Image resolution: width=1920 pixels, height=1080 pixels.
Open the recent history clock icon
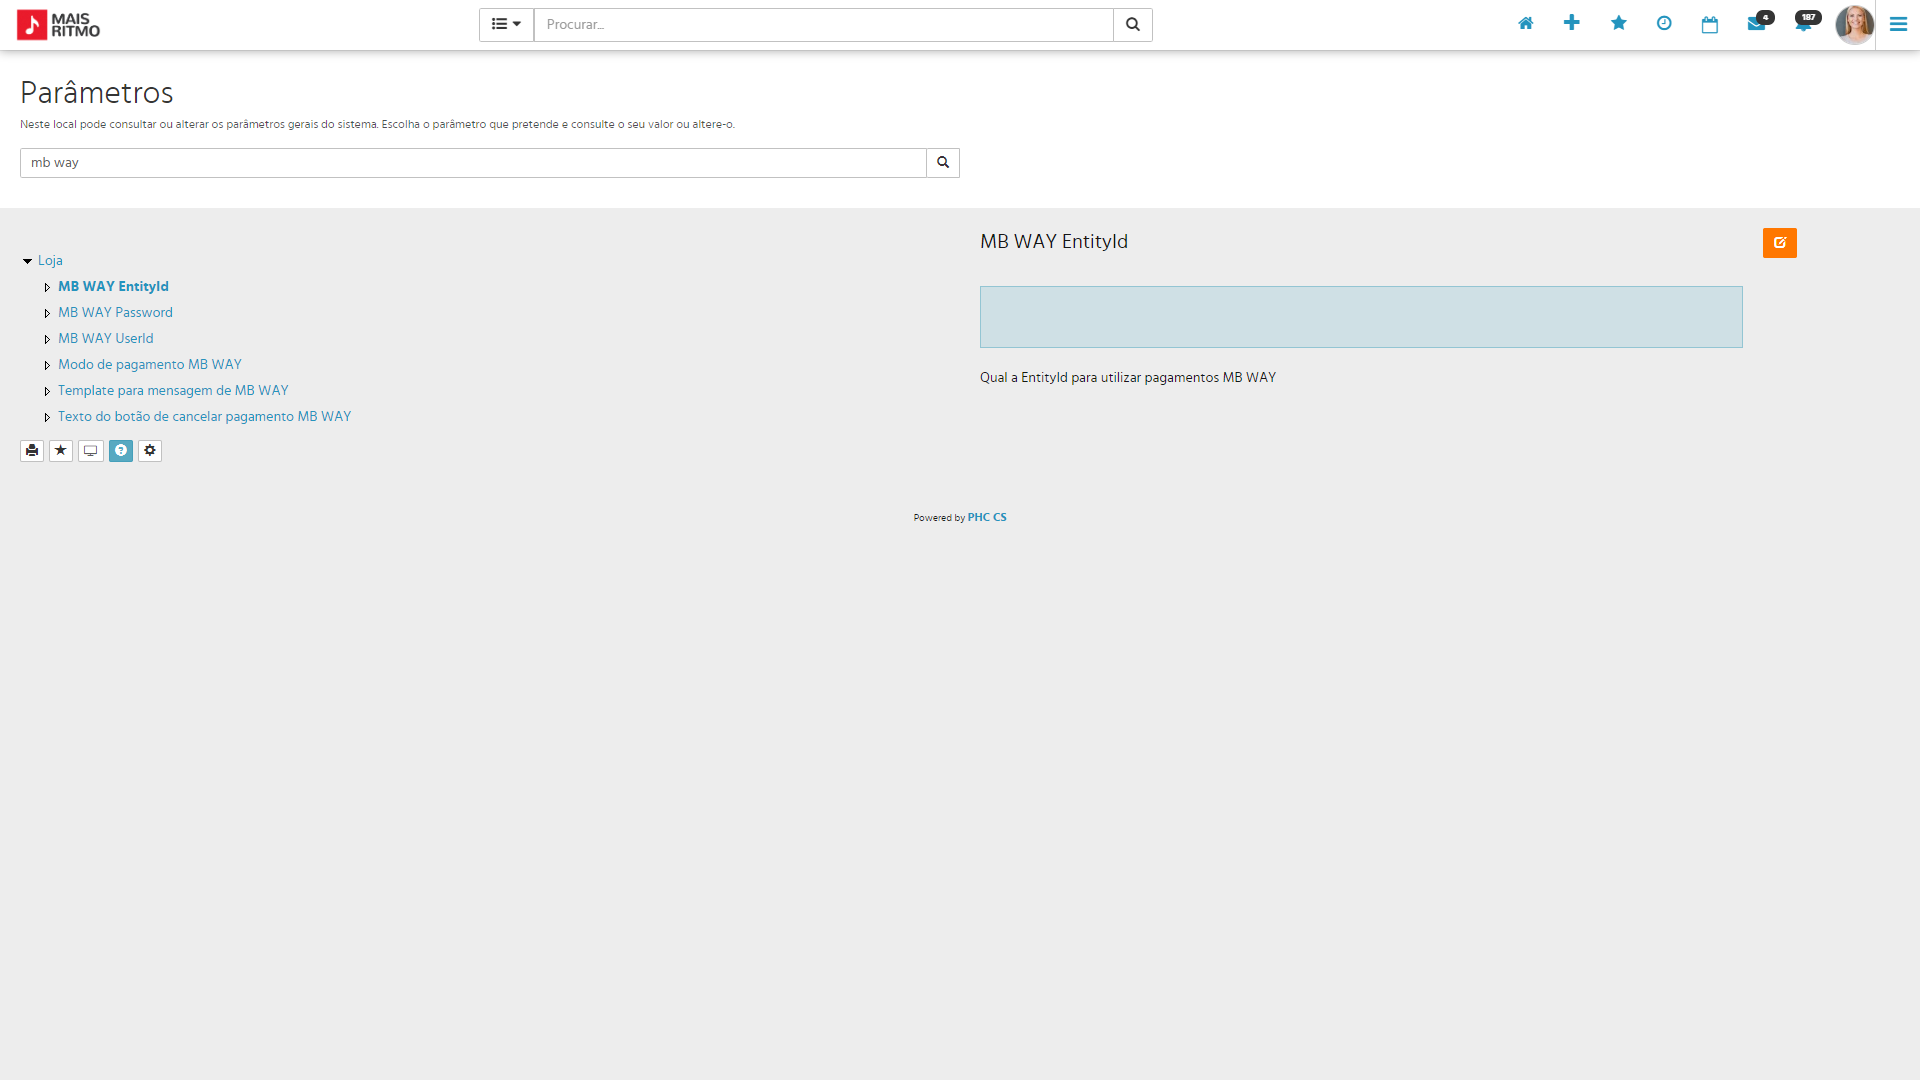(x=1664, y=23)
